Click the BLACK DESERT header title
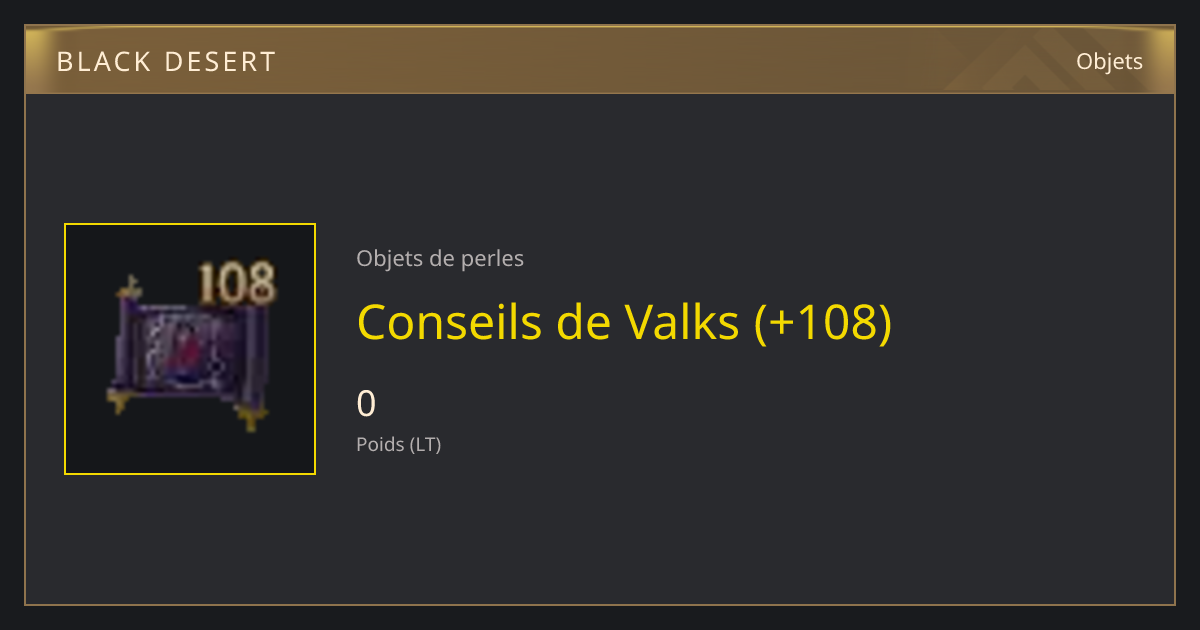 point(166,62)
